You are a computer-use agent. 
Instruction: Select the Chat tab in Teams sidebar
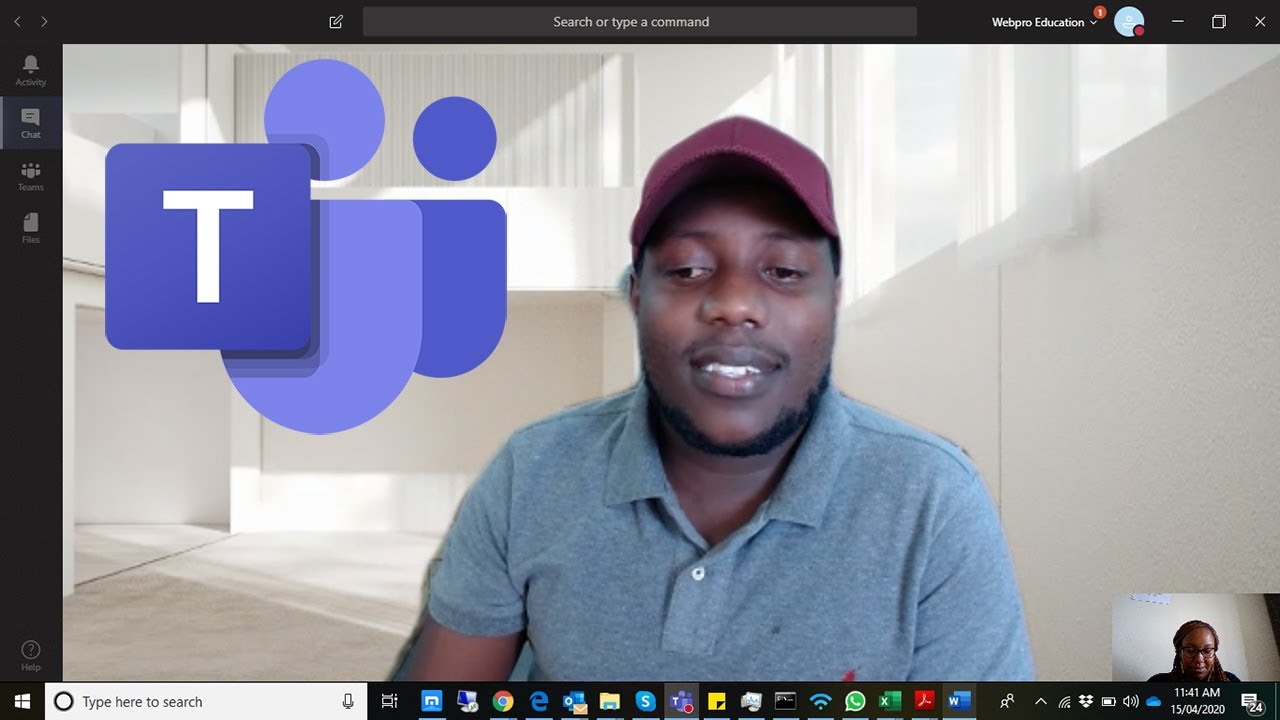click(x=31, y=123)
